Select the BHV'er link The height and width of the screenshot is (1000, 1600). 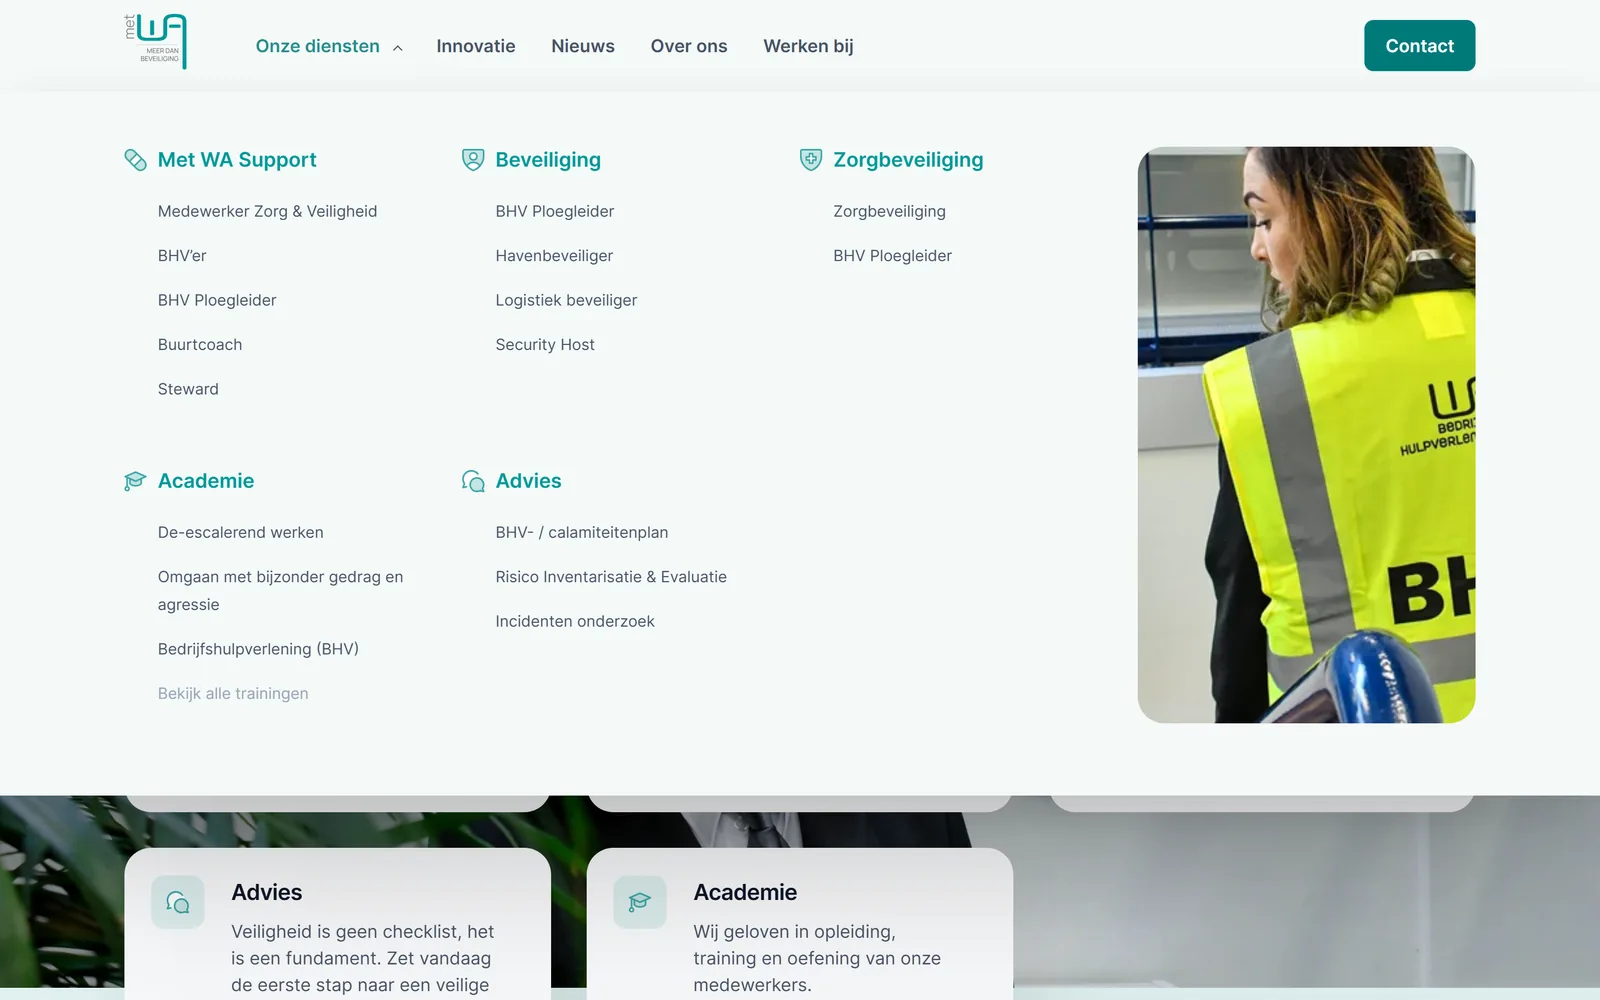pos(182,256)
